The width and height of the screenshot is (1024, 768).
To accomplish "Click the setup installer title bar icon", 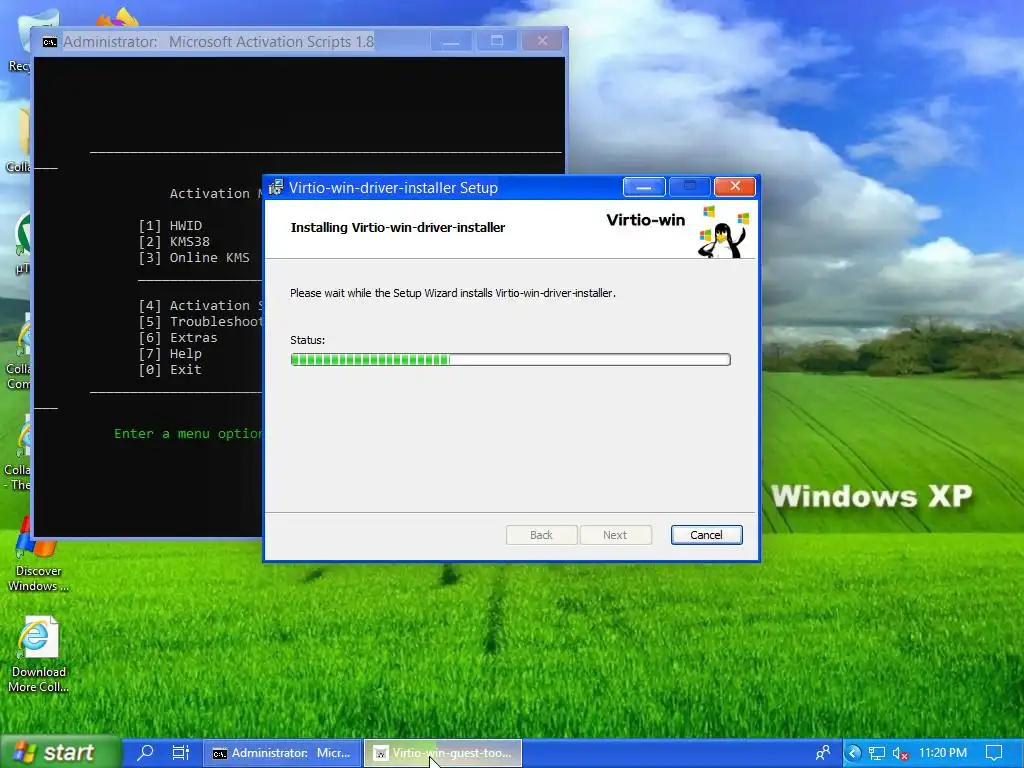I will pyautogui.click(x=276, y=187).
